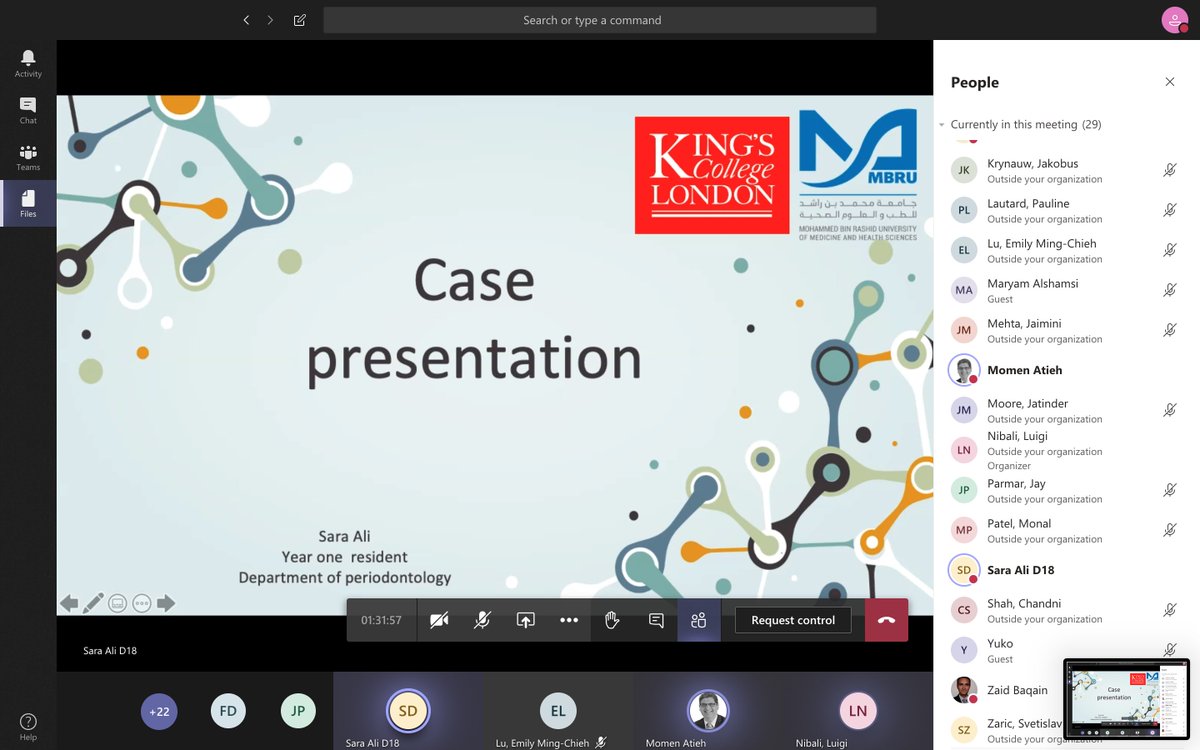Click JP participant avatar in bottom strip
Screen dimensions: 1200x750
pyautogui.click(x=297, y=711)
